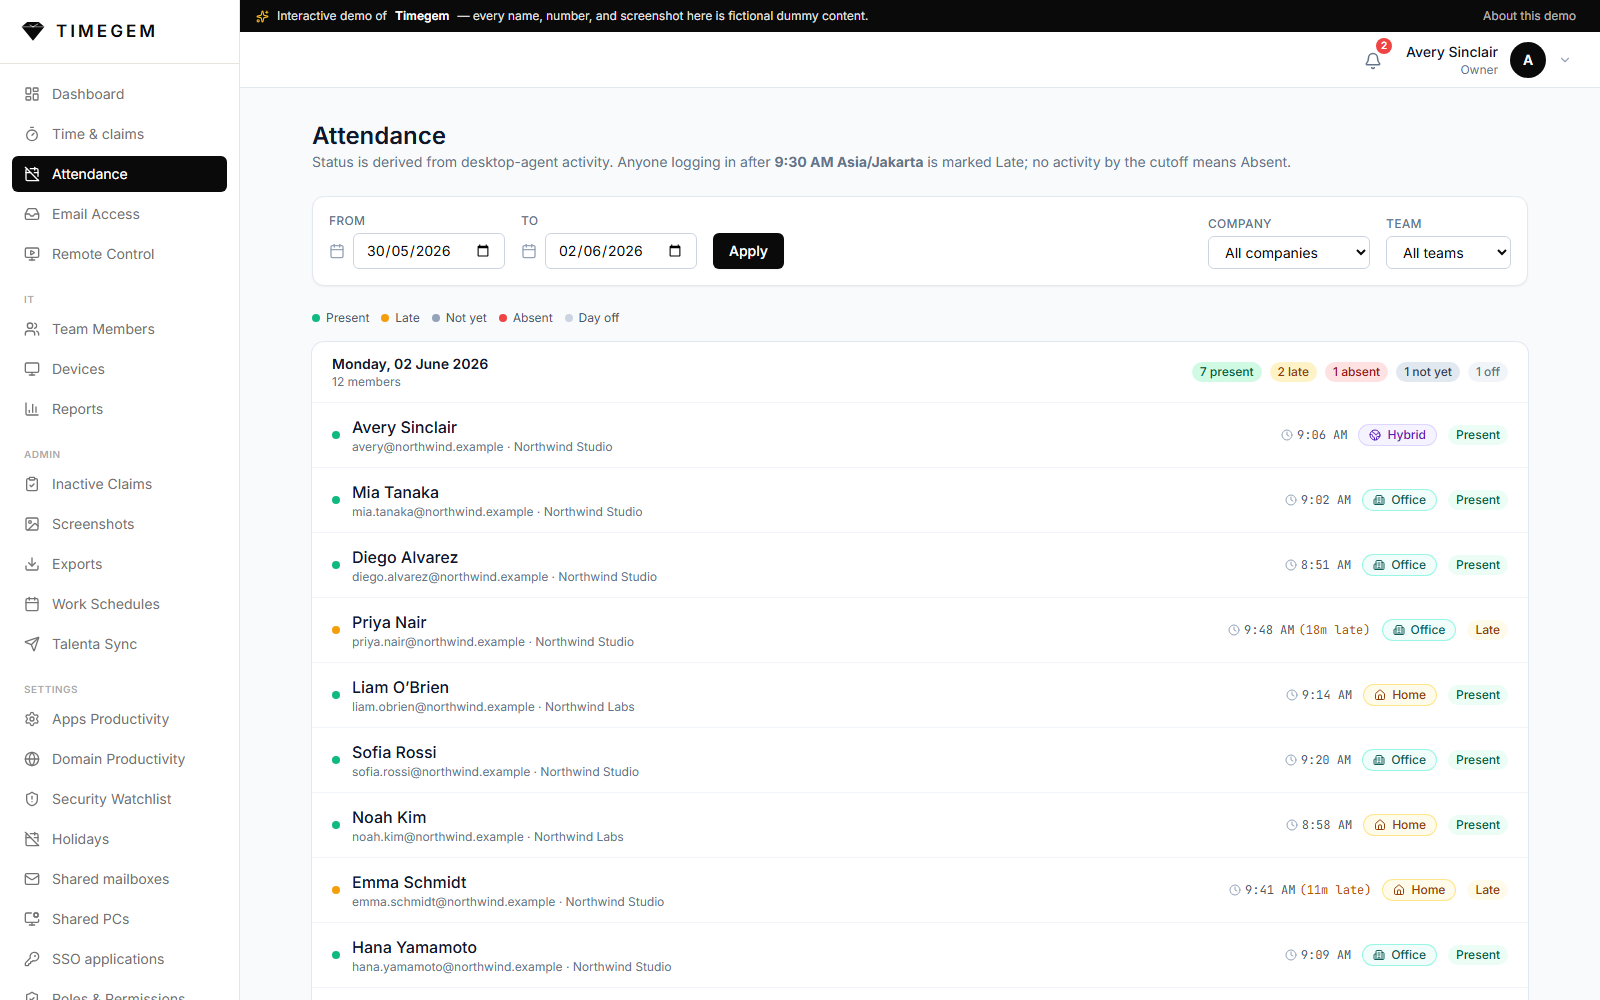Viewport: 1600px width, 1000px height.
Task: Click the Work Schedules calendar icon
Action: pyautogui.click(x=32, y=604)
